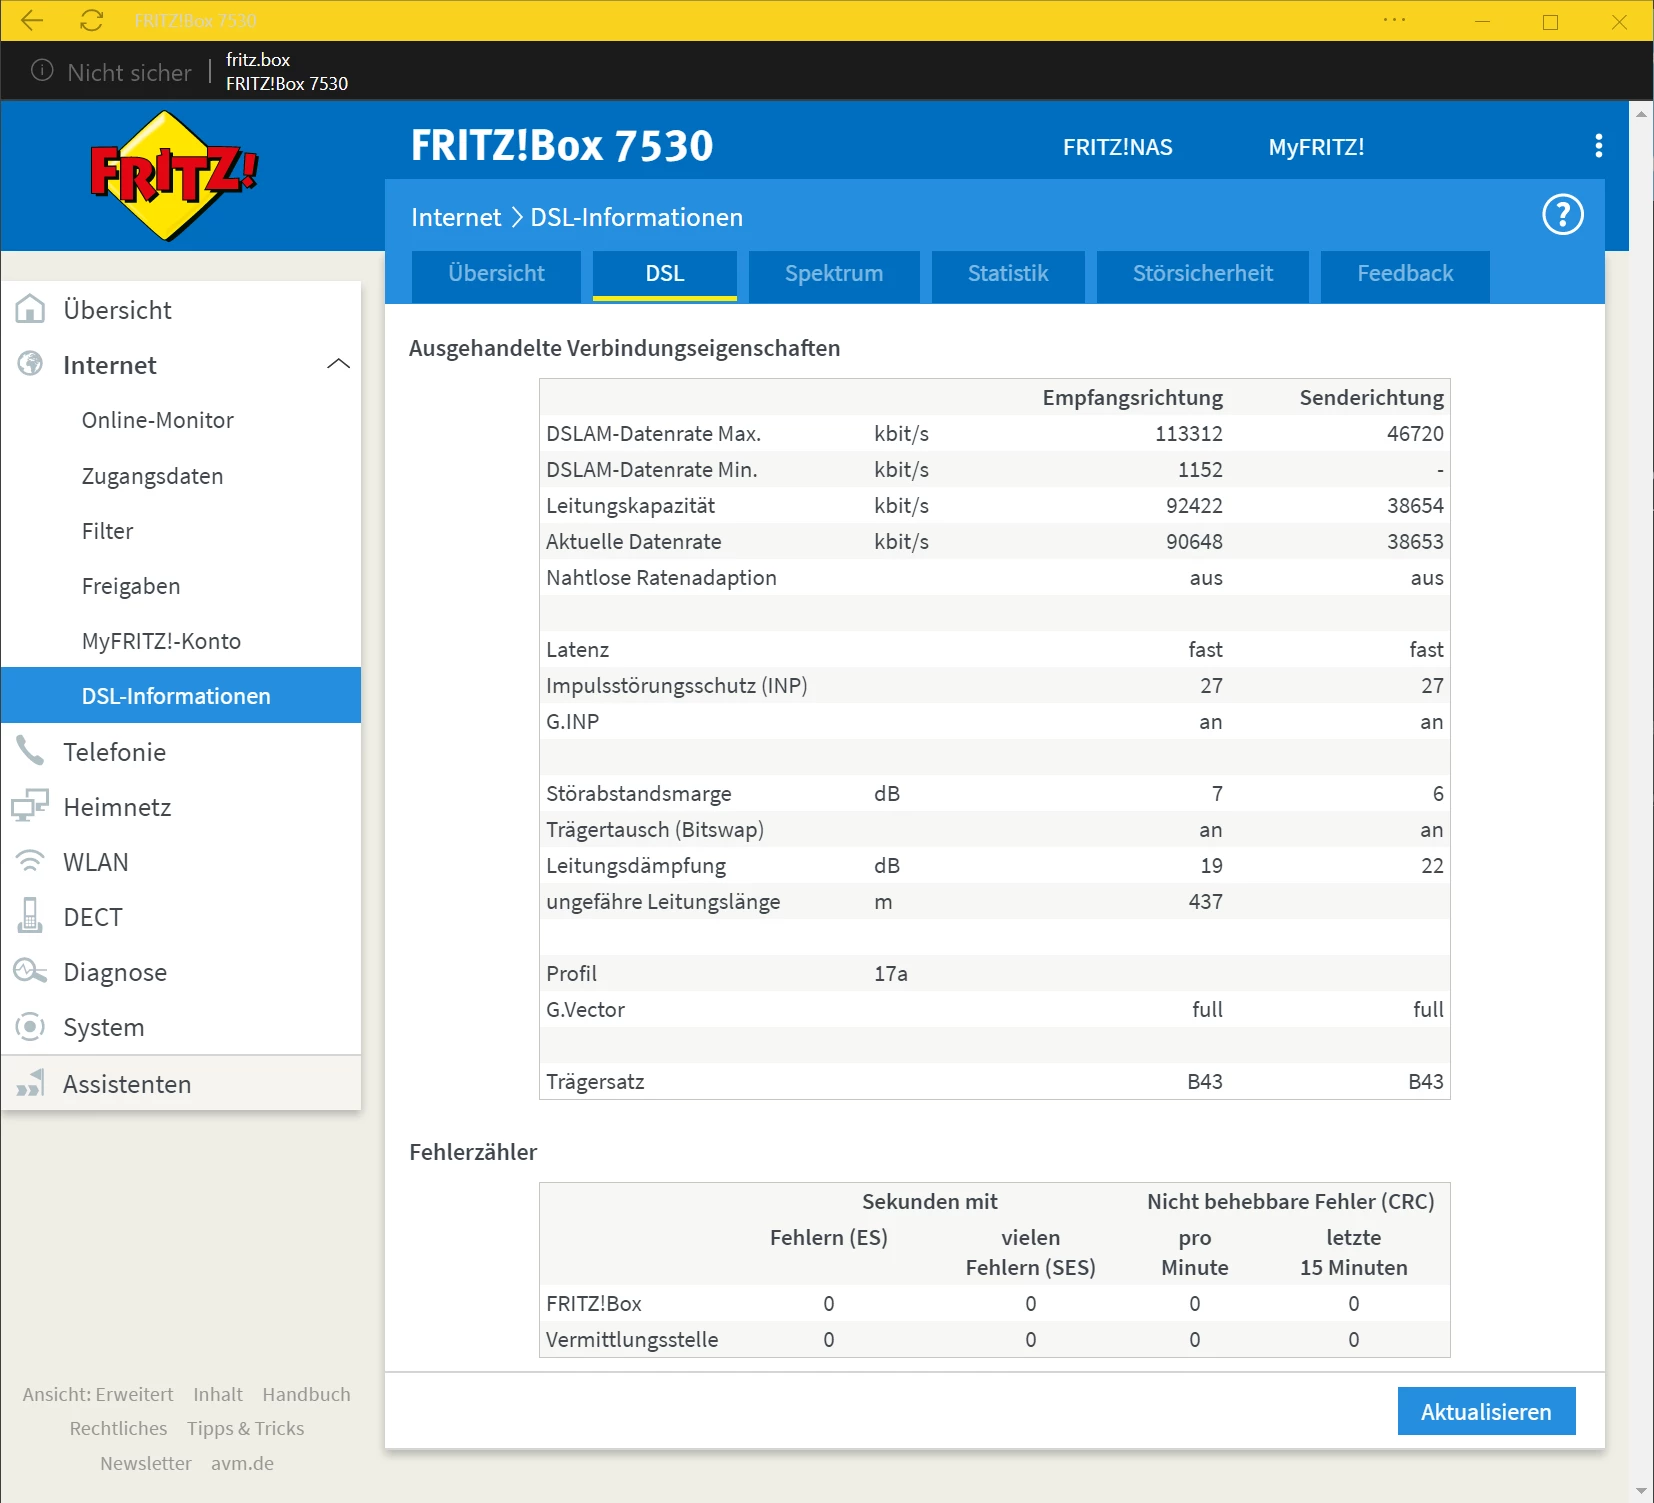1654x1503 pixels.
Task: Open the avm.de footer link
Action: (242, 1463)
